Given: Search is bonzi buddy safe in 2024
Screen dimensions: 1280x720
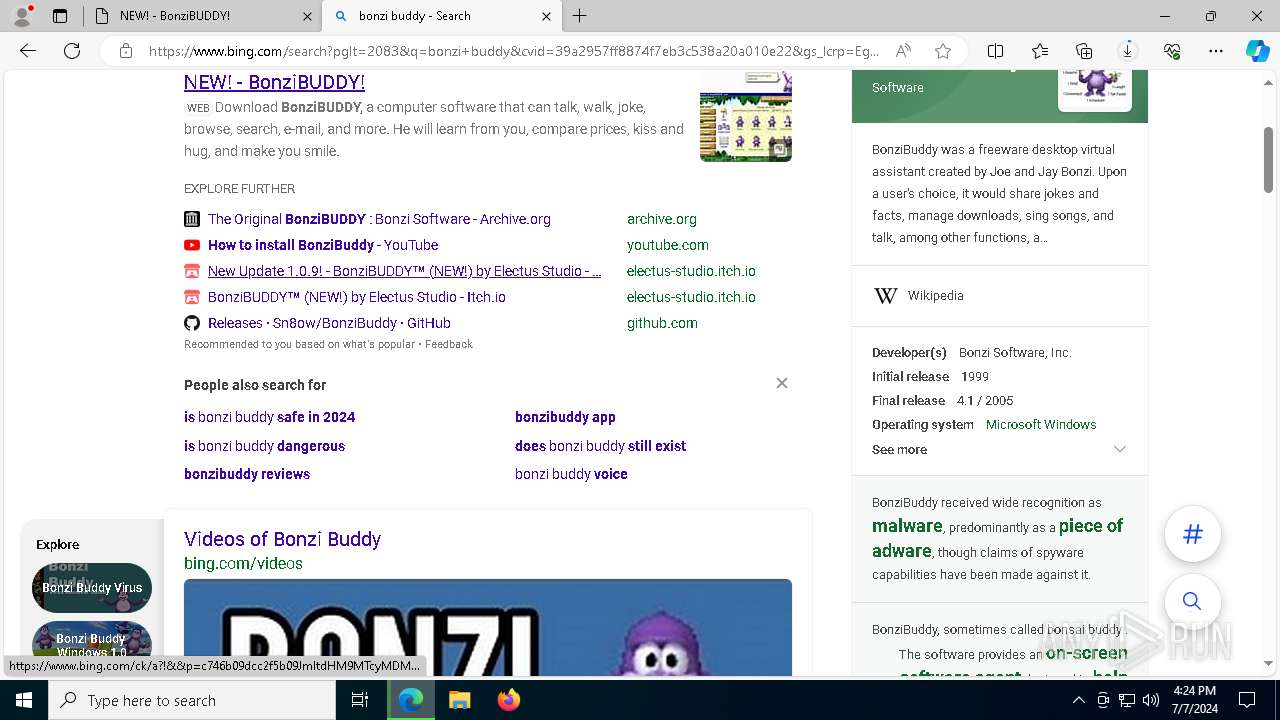Looking at the screenshot, I should pyautogui.click(x=269, y=417).
